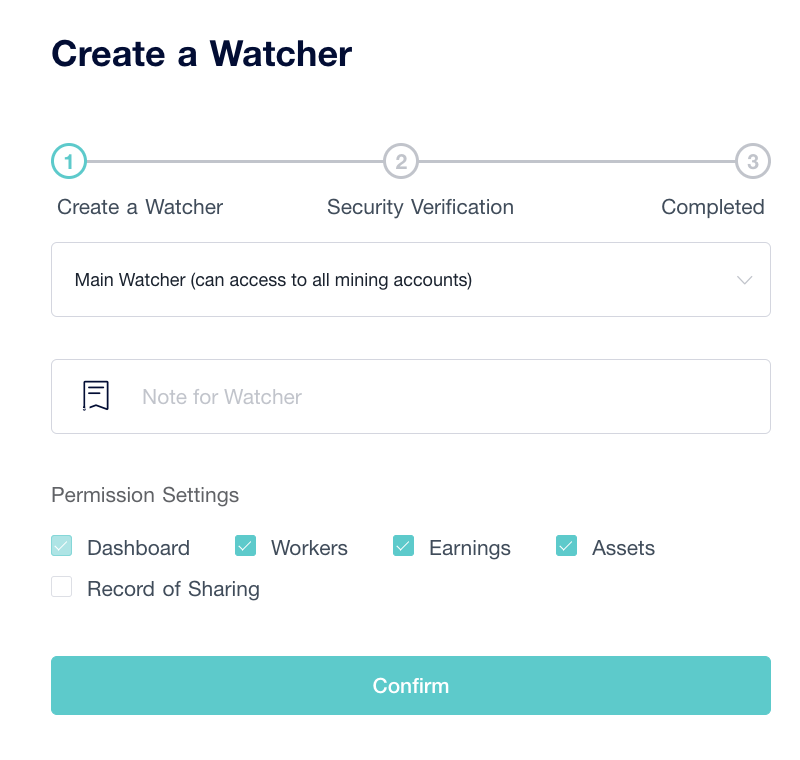Open the Main Watcher type dropdown

[x=411, y=280]
